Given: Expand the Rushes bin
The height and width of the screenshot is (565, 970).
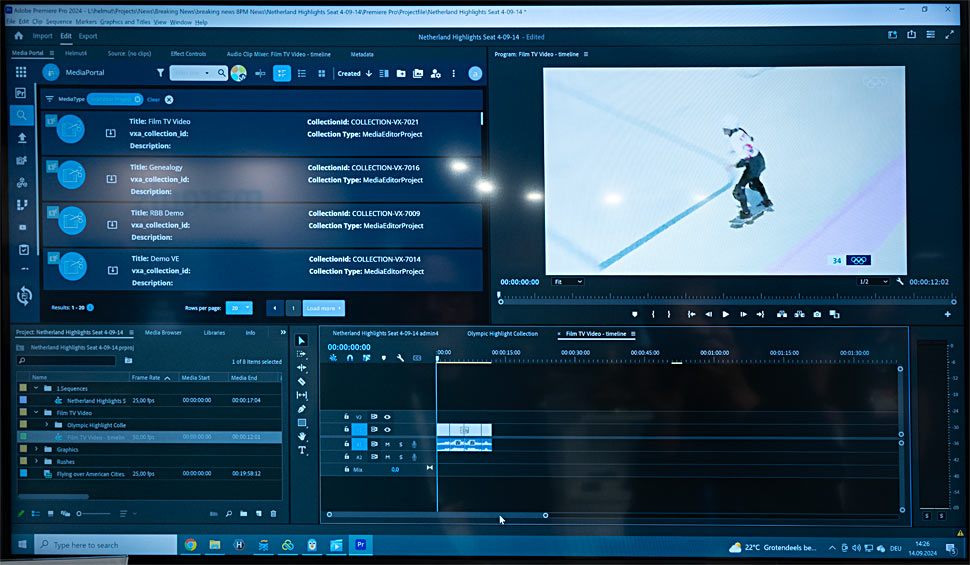Looking at the screenshot, I should tap(36, 461).
